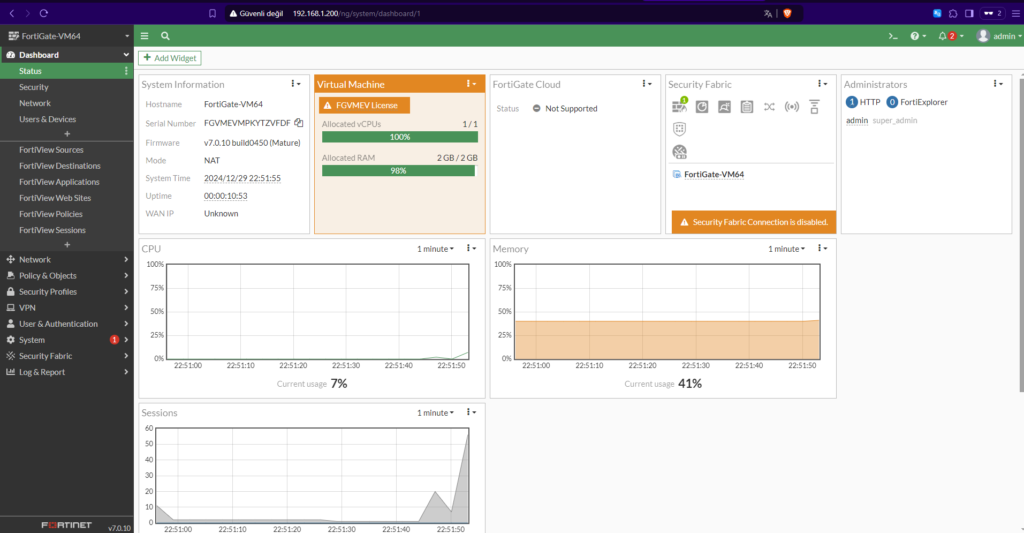Open the Memory widget options menu
This screenshot has width=1024, height=533.
pyautogui.click(x=822, y=248)
